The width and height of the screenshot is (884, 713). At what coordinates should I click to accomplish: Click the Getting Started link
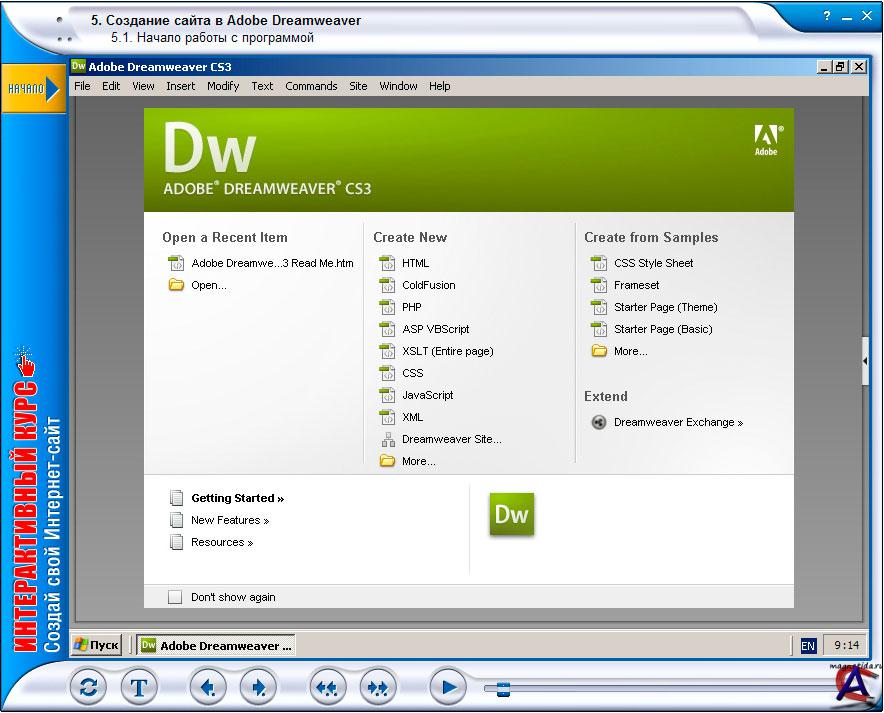[237, 498]
